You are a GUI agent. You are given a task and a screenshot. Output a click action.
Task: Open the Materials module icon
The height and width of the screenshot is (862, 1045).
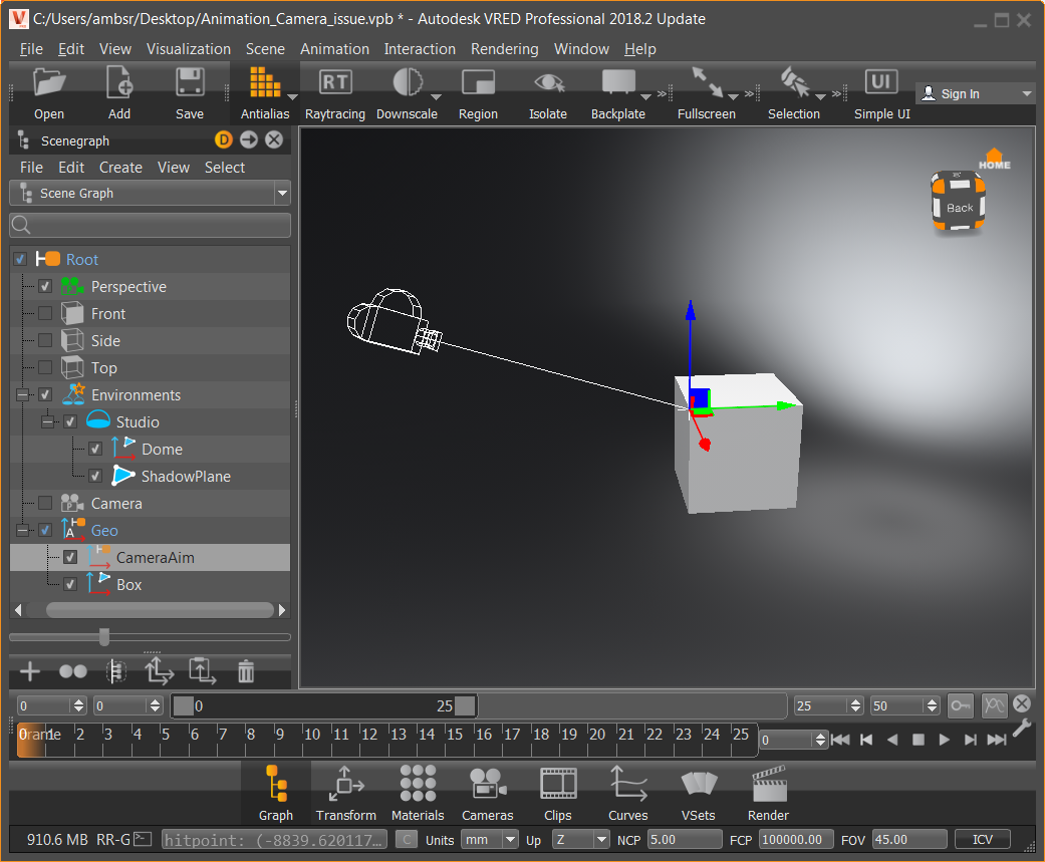[418, 784]
